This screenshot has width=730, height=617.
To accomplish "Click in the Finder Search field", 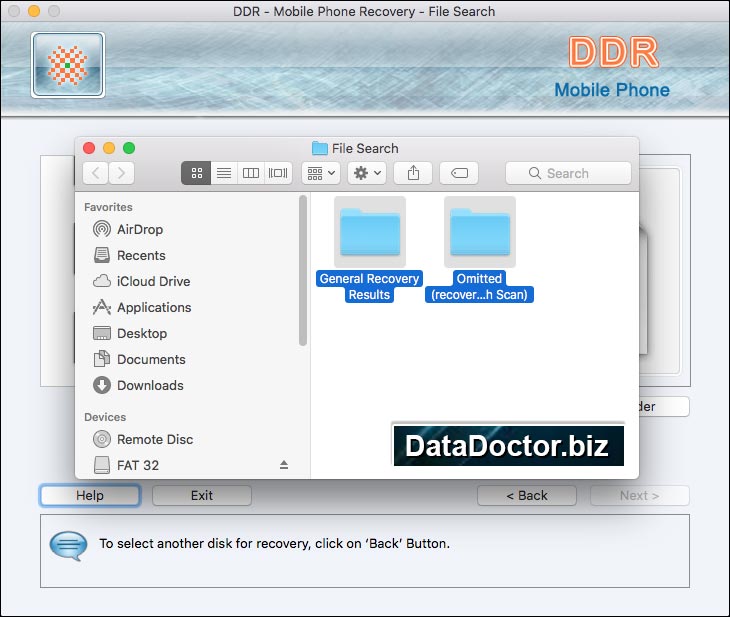I will [568, 173].
